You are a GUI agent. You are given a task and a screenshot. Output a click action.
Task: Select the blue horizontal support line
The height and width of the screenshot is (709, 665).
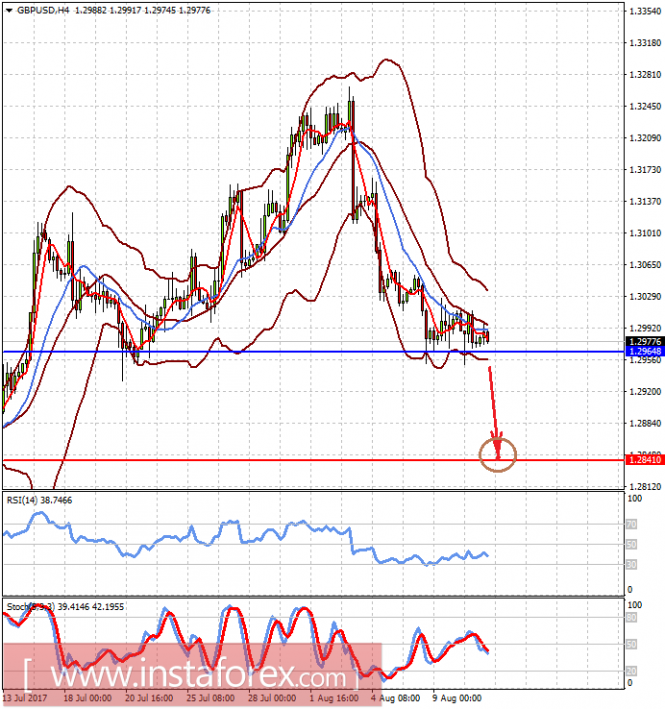pos(314,351)
